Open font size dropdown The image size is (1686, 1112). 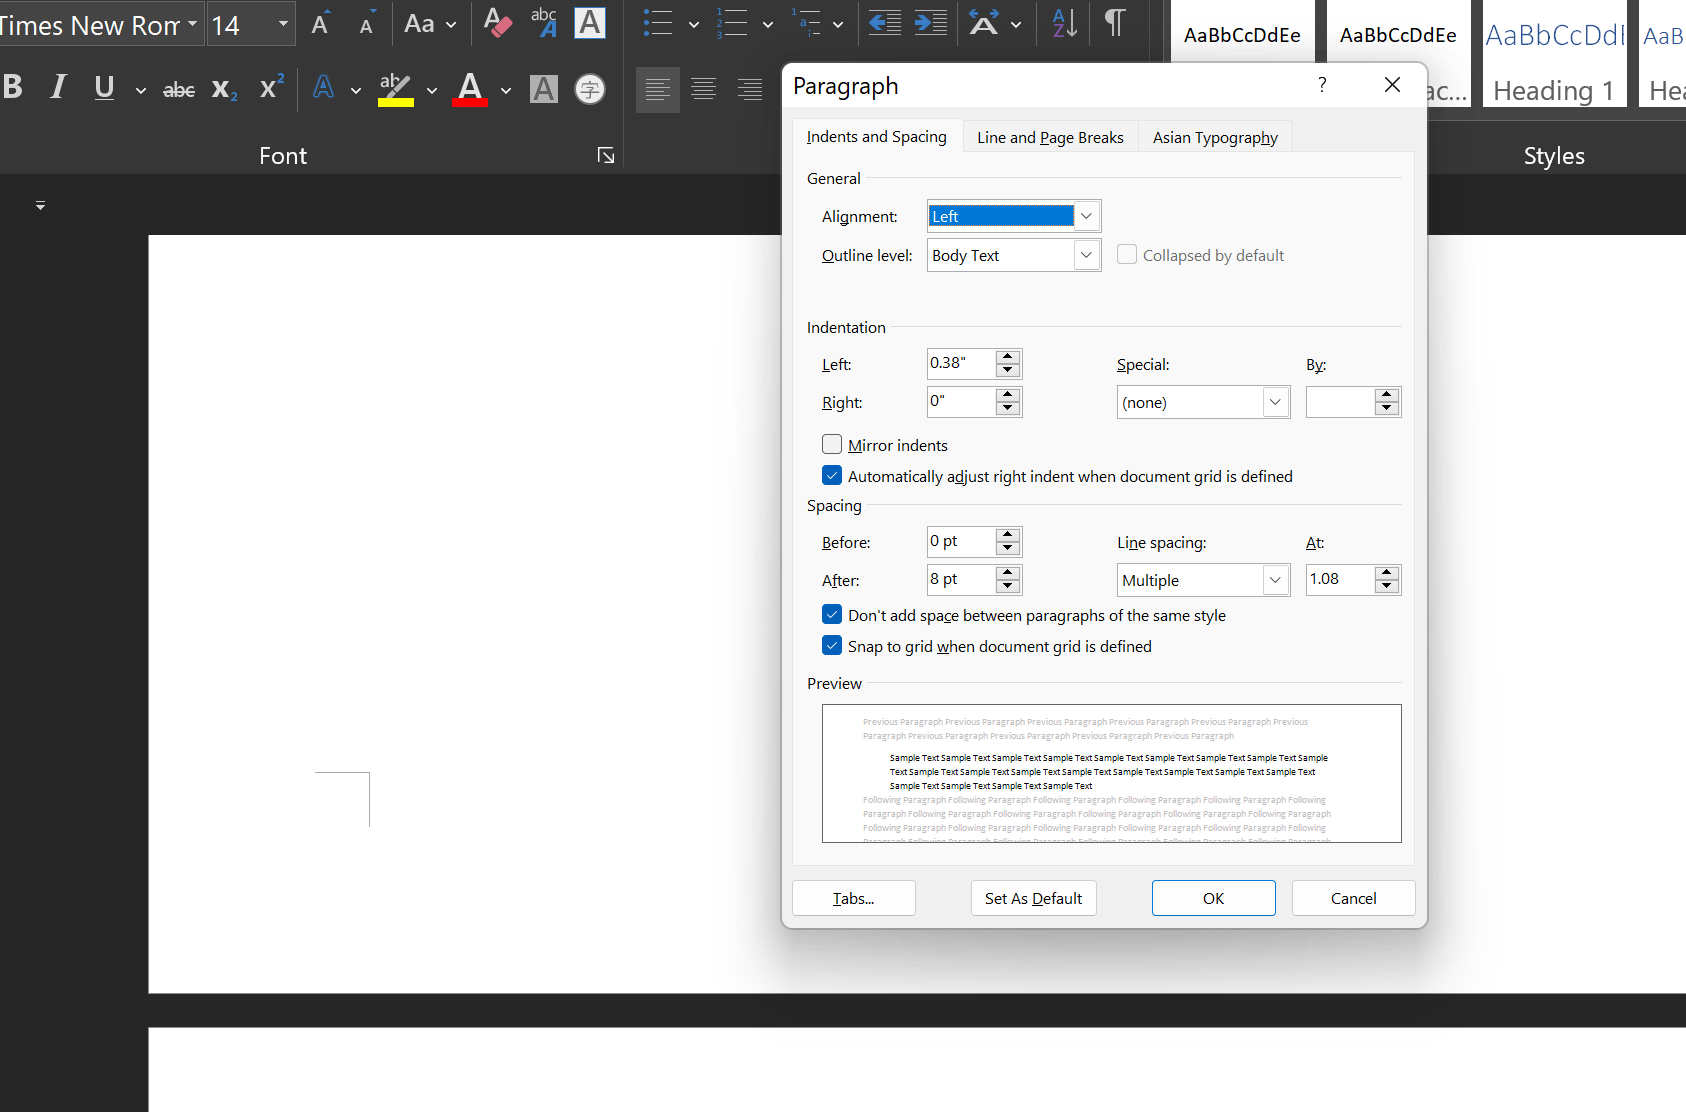(283, 24)
